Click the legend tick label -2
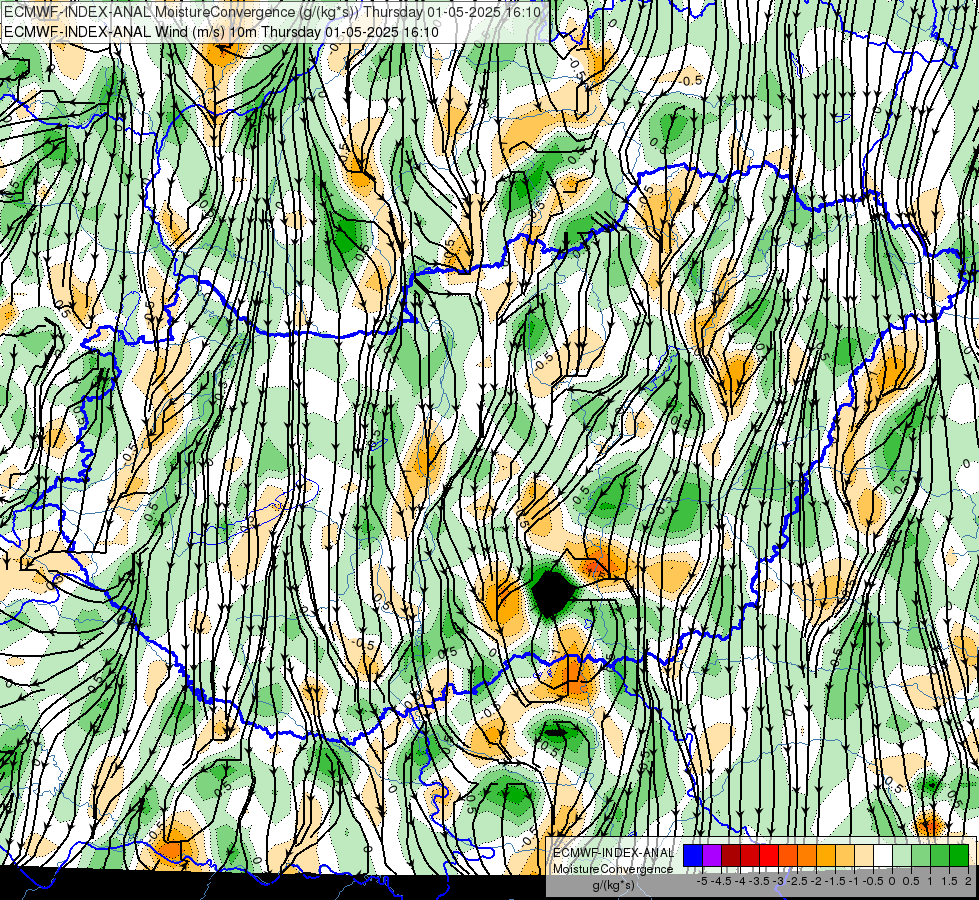This screenshot has width=979, height=900. point(816,881)
